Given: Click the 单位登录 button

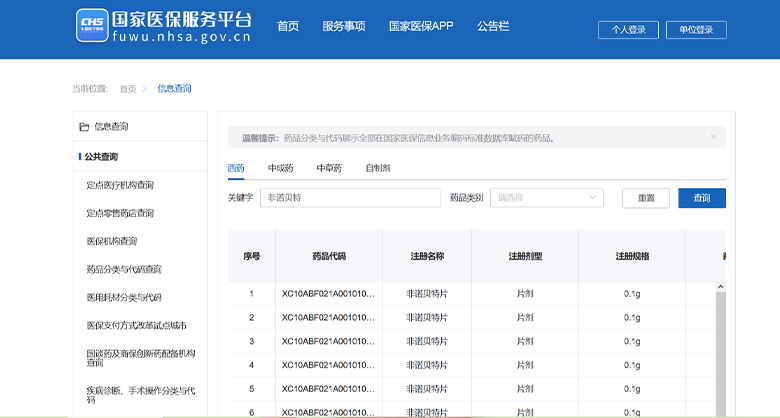Looking at the screenshot, I should tap(696, 30).
